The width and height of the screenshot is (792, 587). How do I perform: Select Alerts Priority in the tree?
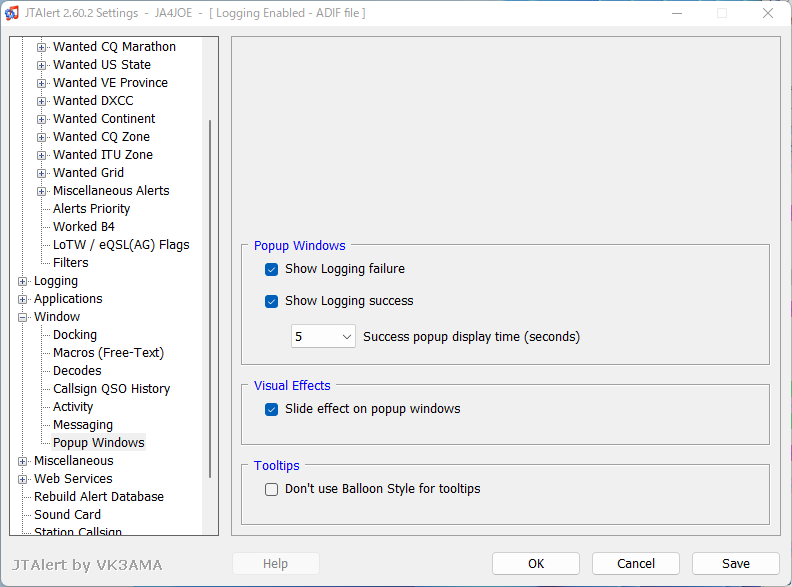click(x=91, y=209)
